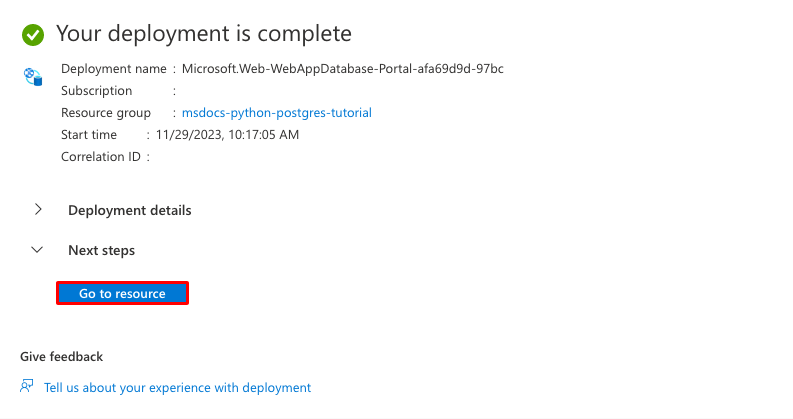This screenshot has height=419, width=793.
Task: Click the web app database deployment icon
Action: [34, 77]
